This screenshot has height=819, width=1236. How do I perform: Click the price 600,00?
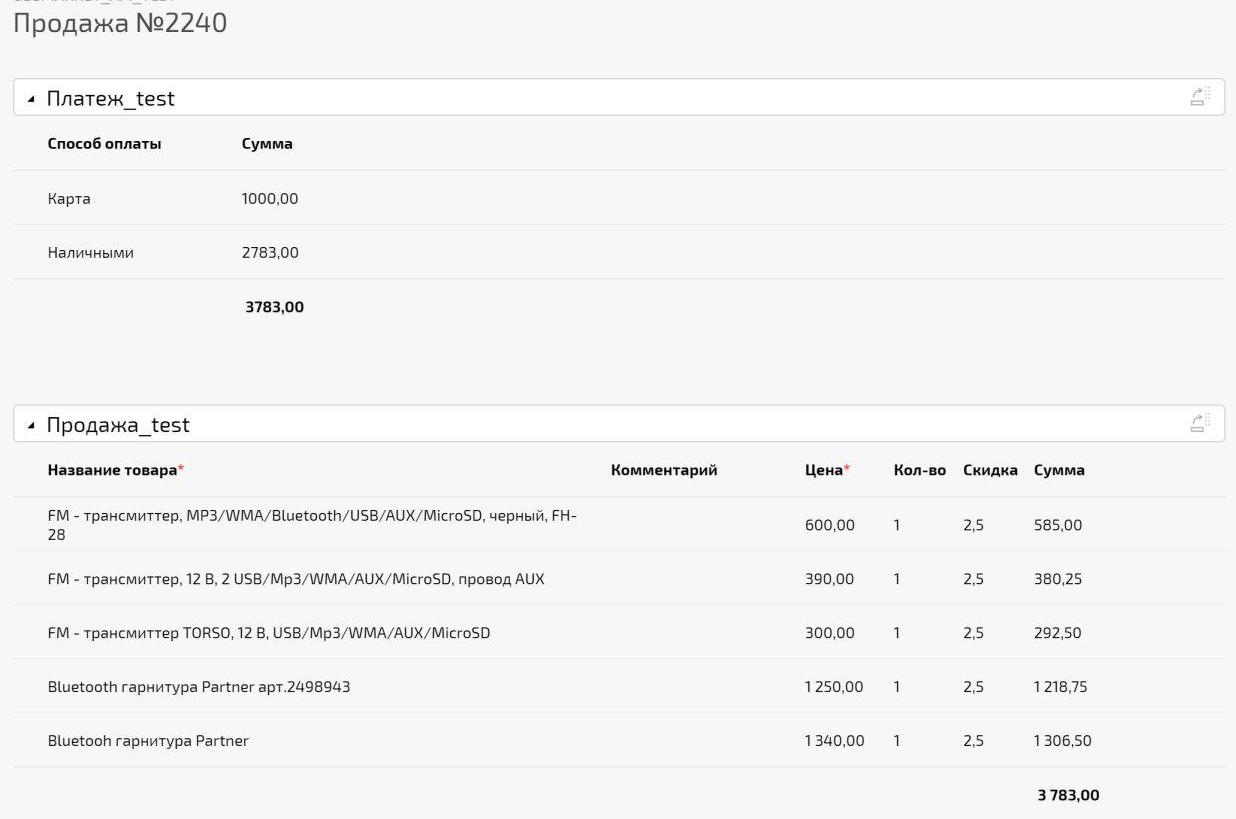tap(830, 525)
